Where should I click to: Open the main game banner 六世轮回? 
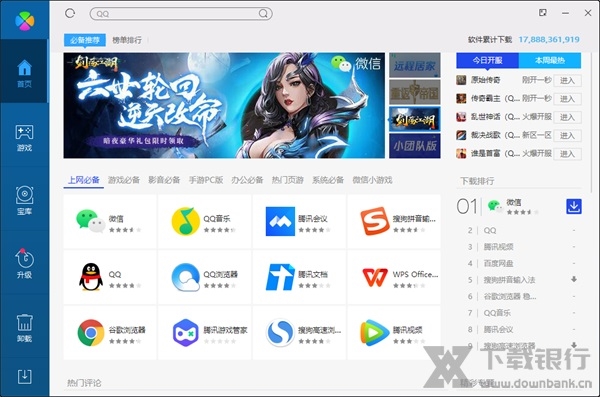click(x=224, y=105)
